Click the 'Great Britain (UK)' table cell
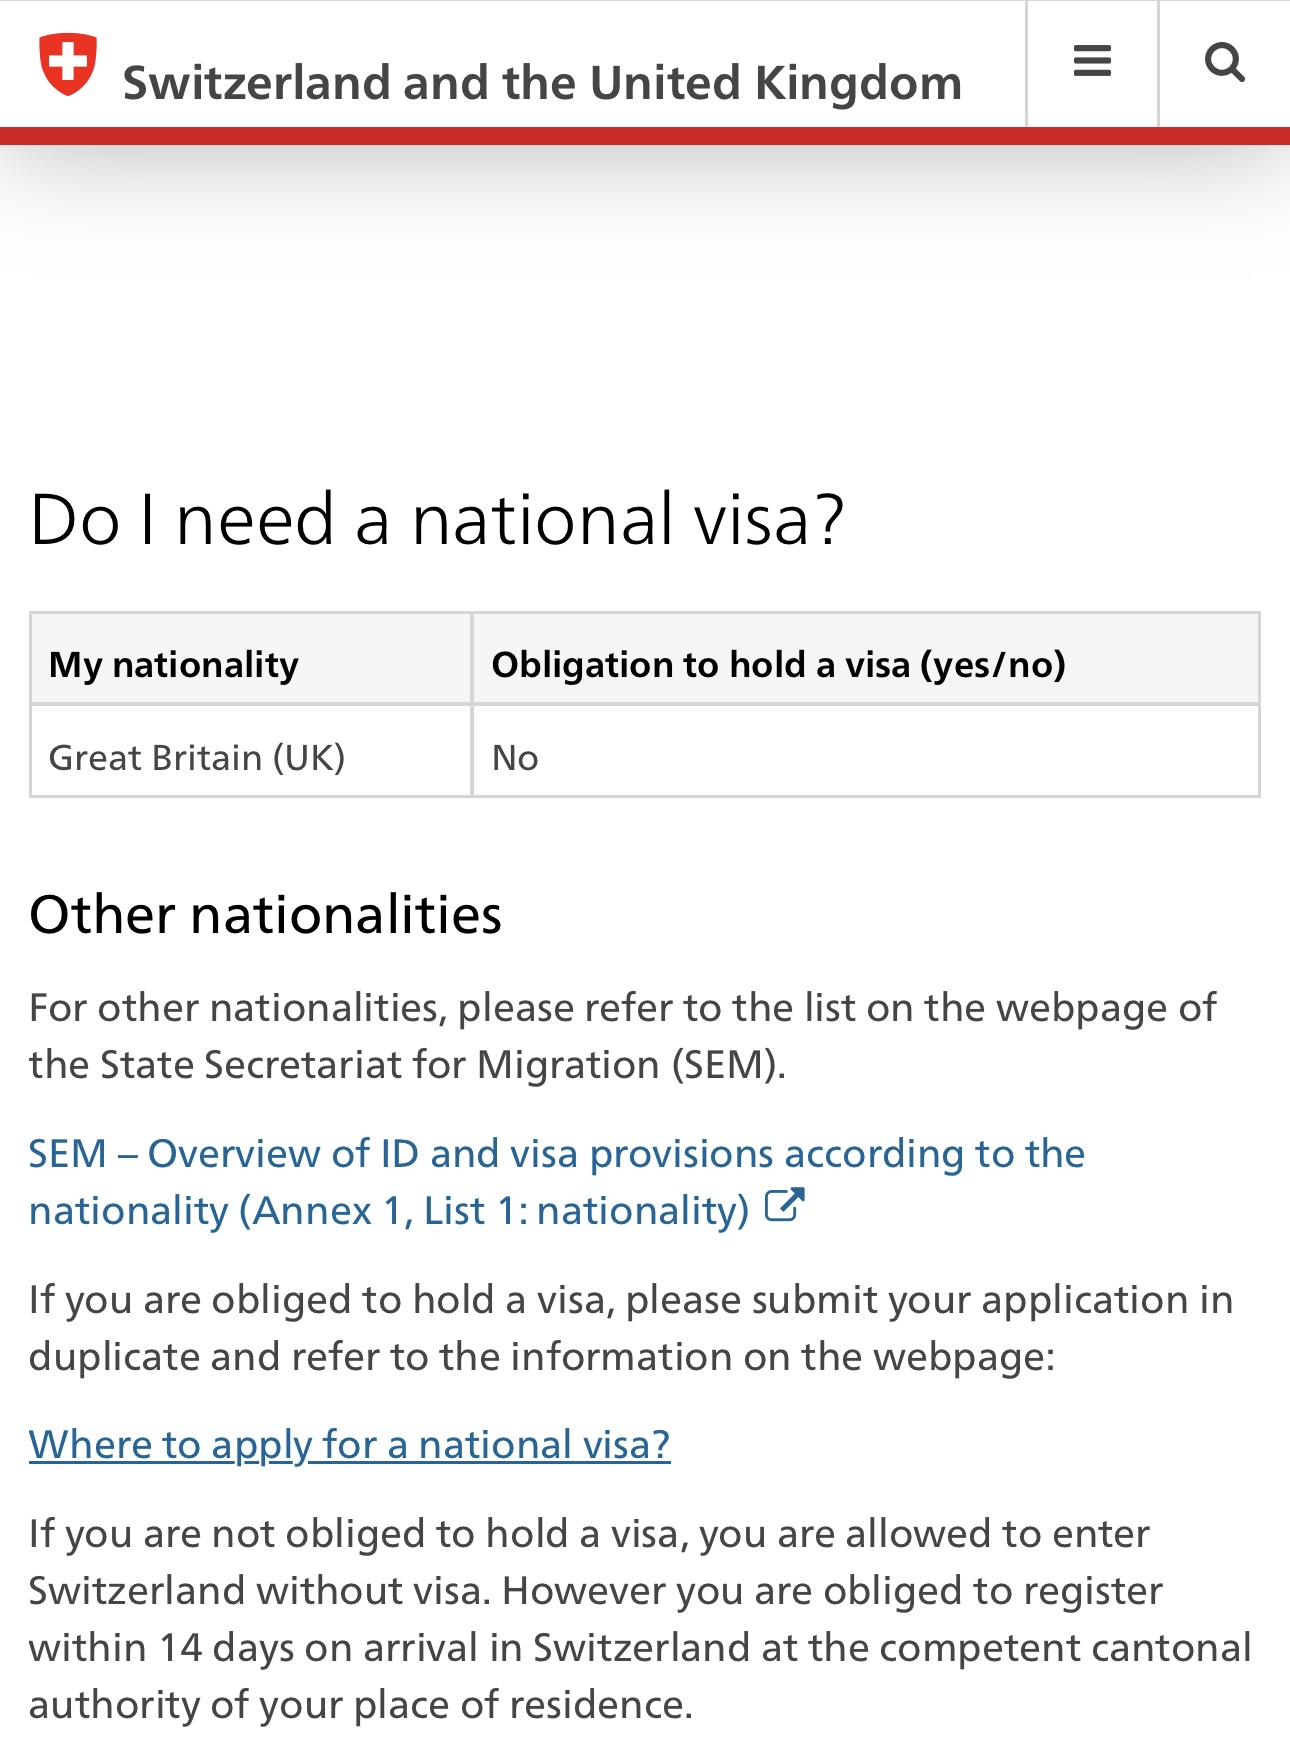Screen dimensions: 1290x1753 coord(251,752)
